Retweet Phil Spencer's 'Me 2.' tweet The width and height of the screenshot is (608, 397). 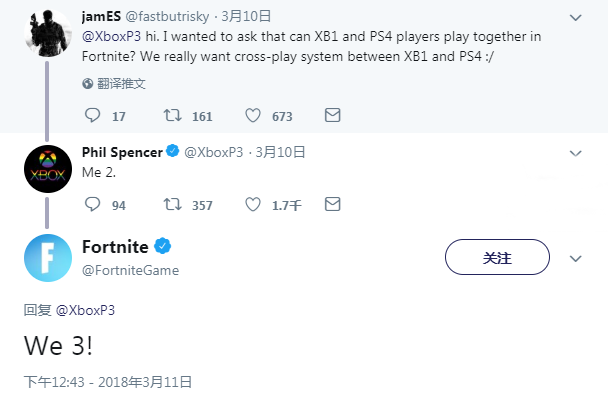(172, 204)
